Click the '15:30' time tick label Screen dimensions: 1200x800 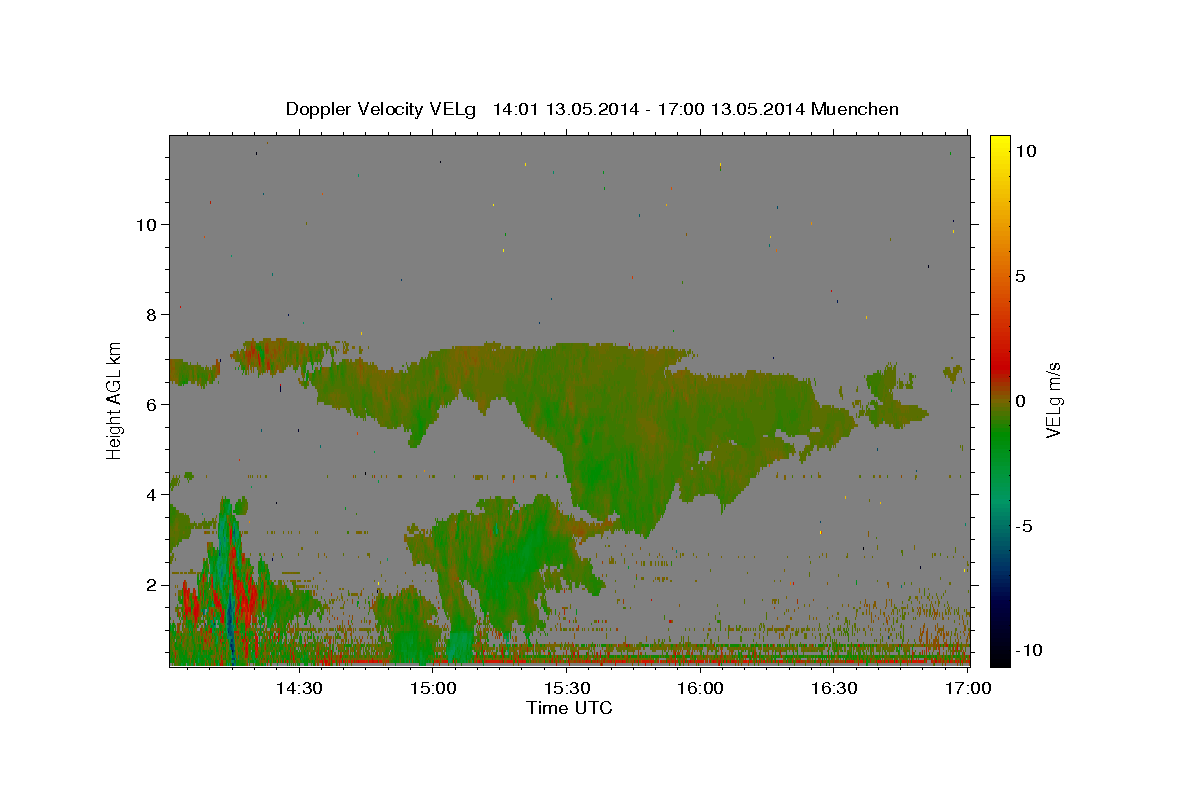click(567, 688)
